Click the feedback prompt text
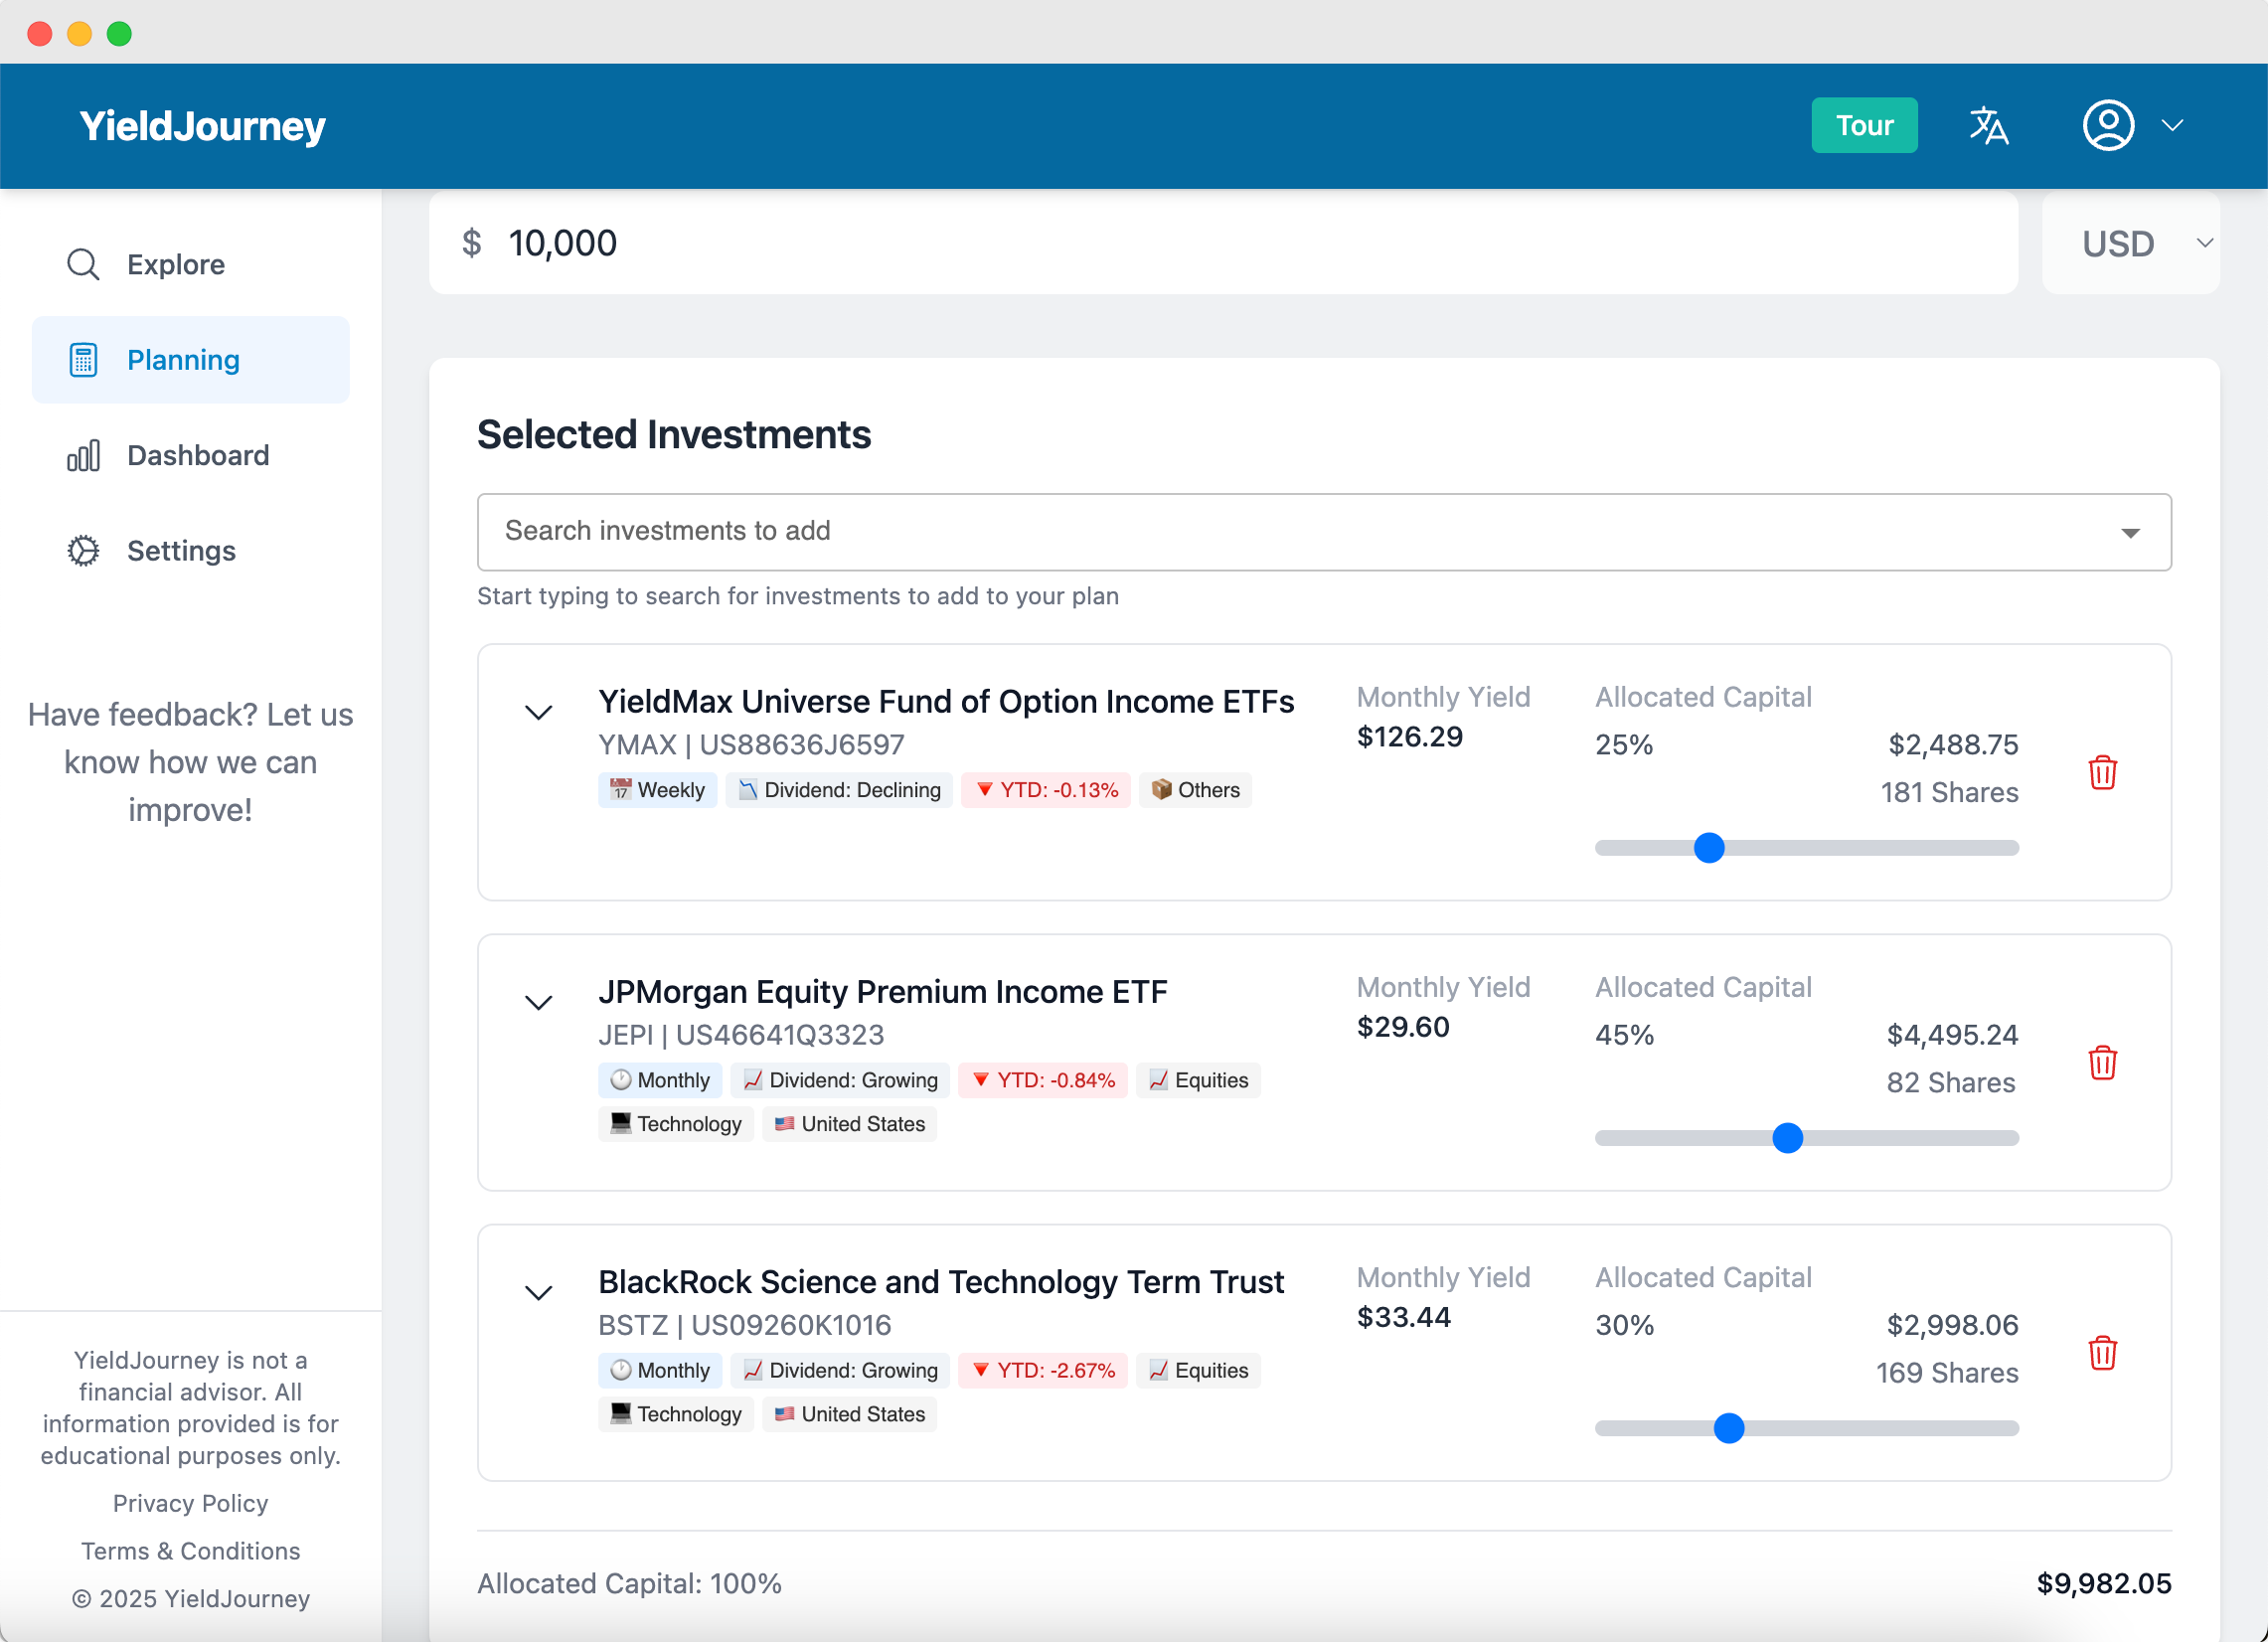 [191, 762]
